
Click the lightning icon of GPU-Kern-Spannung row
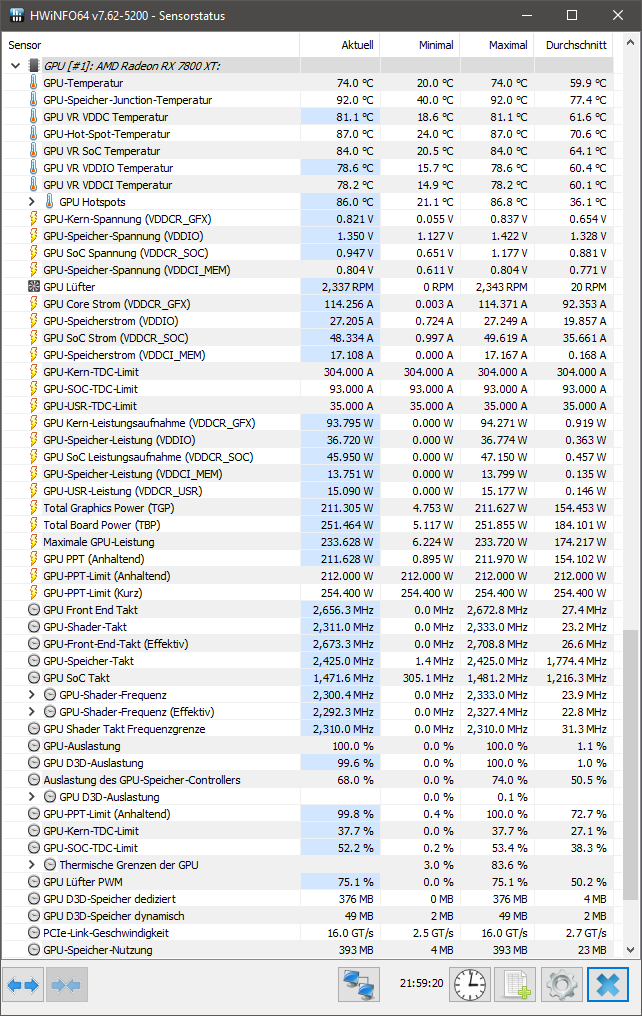tap(34, 219)
